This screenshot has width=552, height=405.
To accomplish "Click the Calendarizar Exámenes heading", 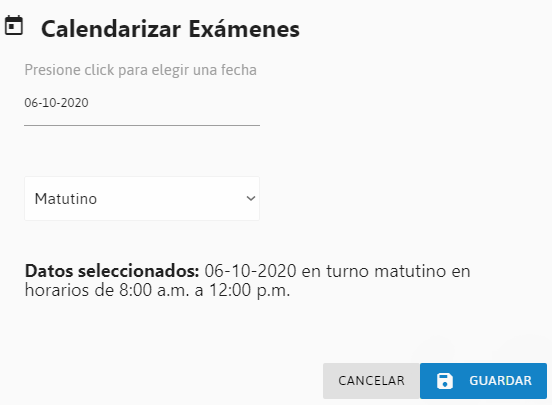I will 170,29.
